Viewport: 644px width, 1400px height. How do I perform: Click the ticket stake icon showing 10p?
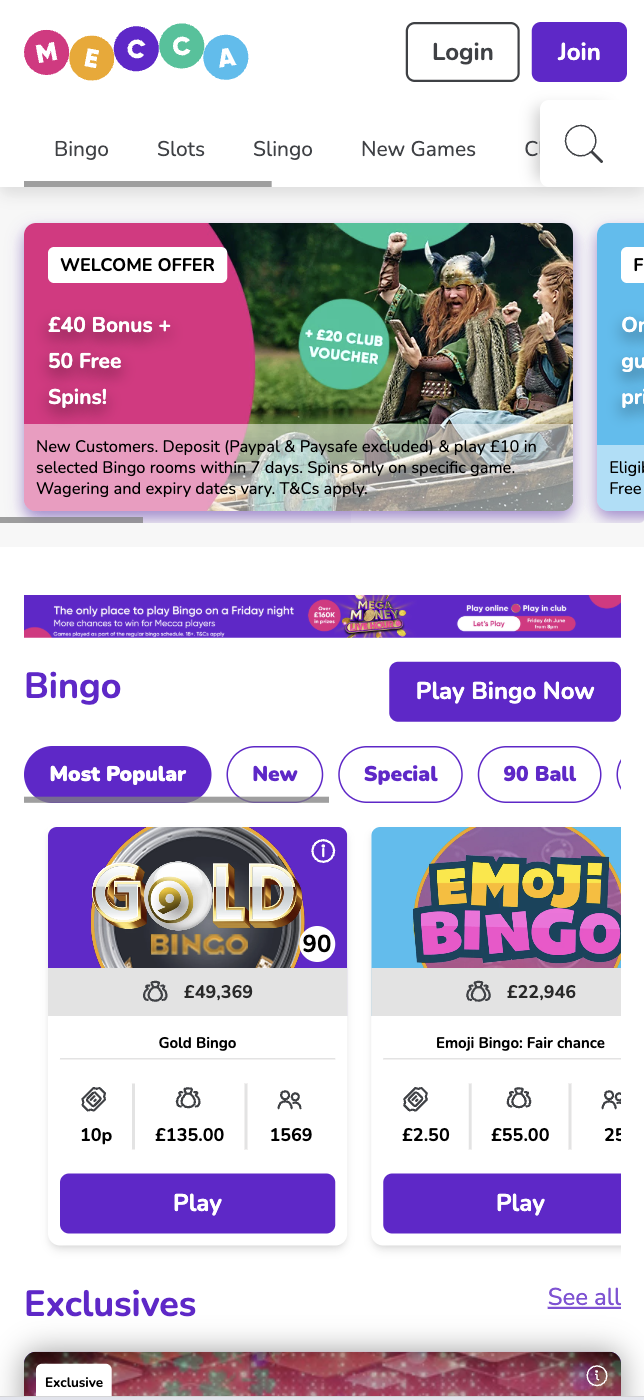click(95, 1099)
